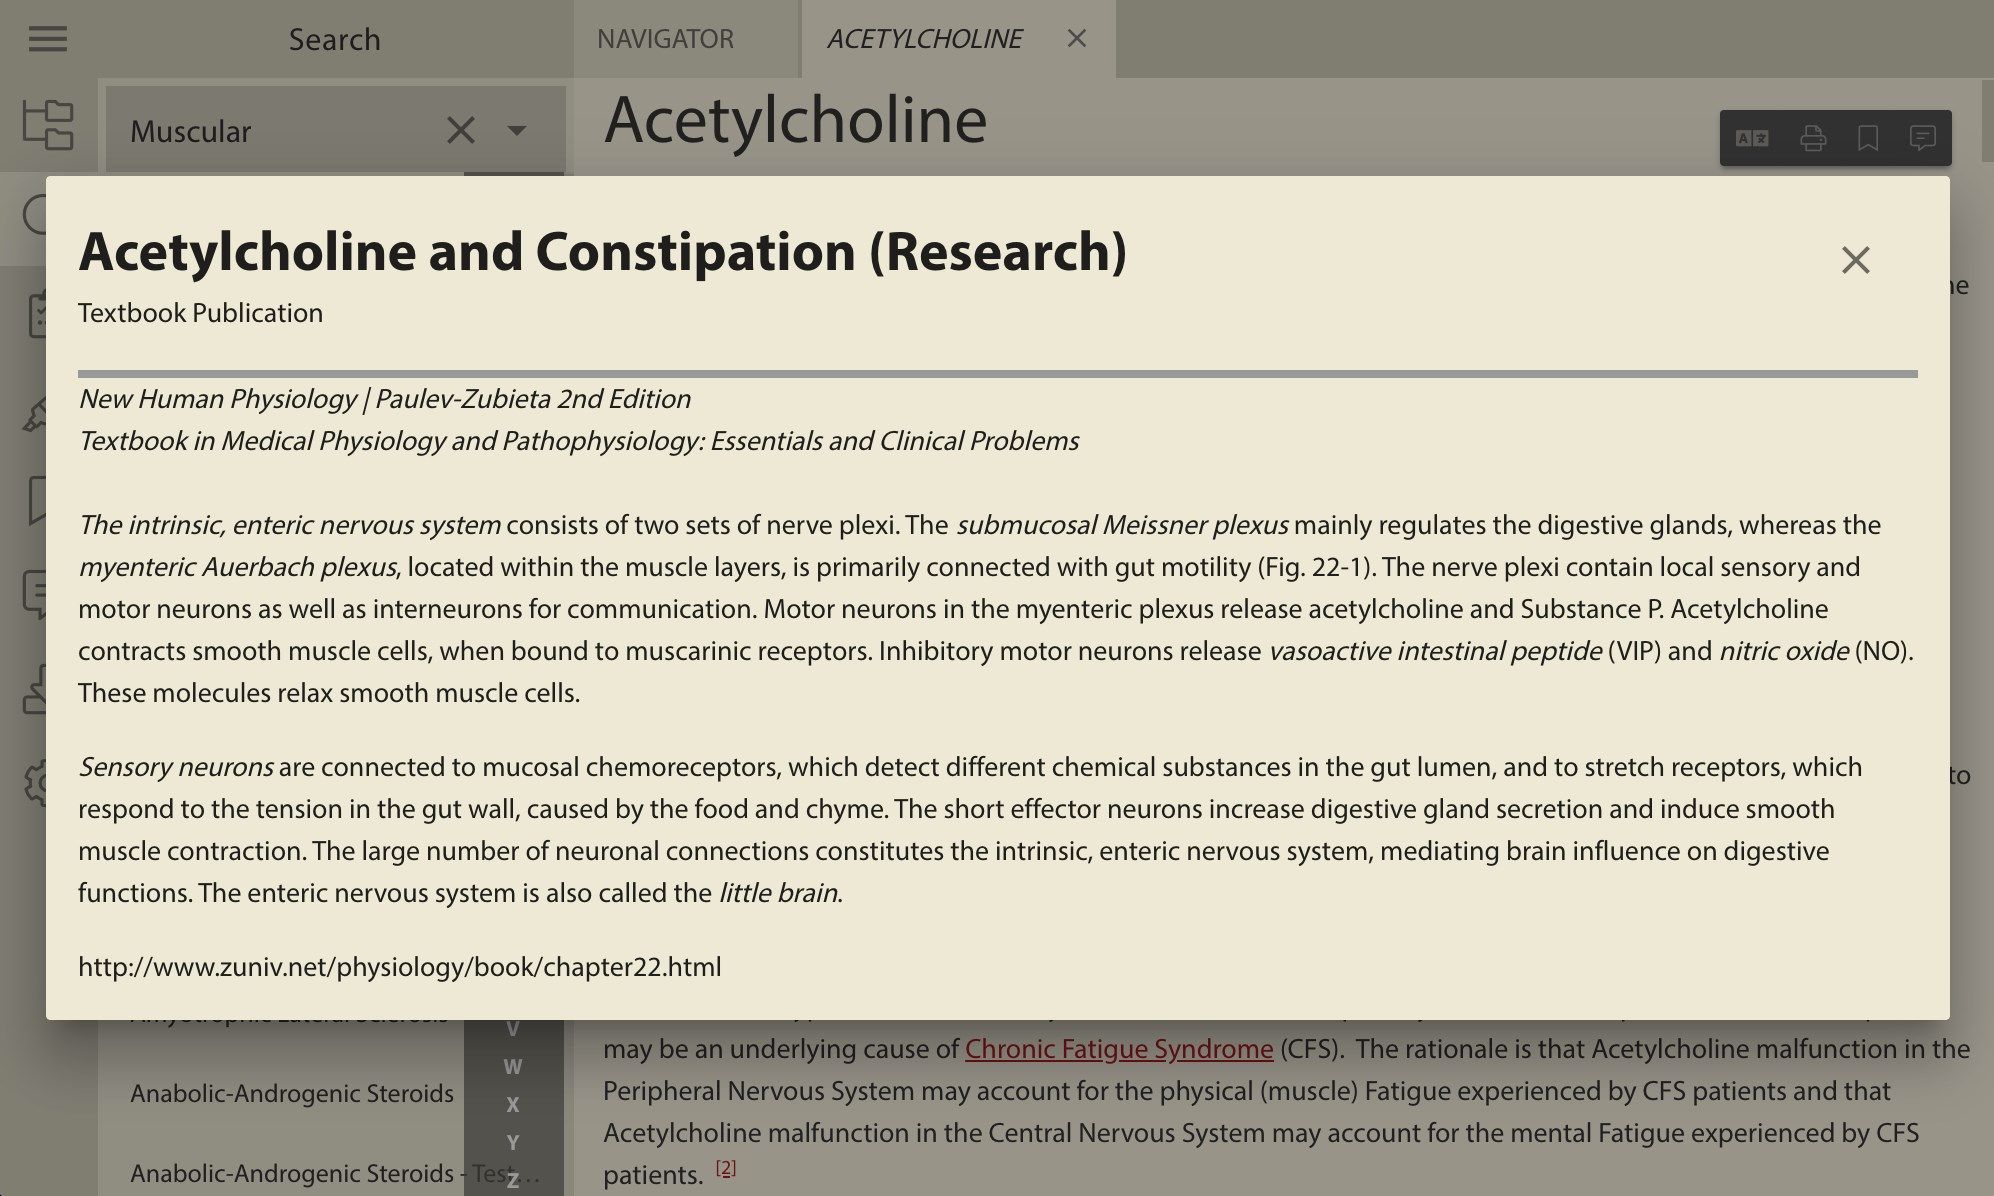Select Anabolic-Androgenic Steroids - Test entry
Screen dimensions: 1994x1196
[x=335, y=1173]
